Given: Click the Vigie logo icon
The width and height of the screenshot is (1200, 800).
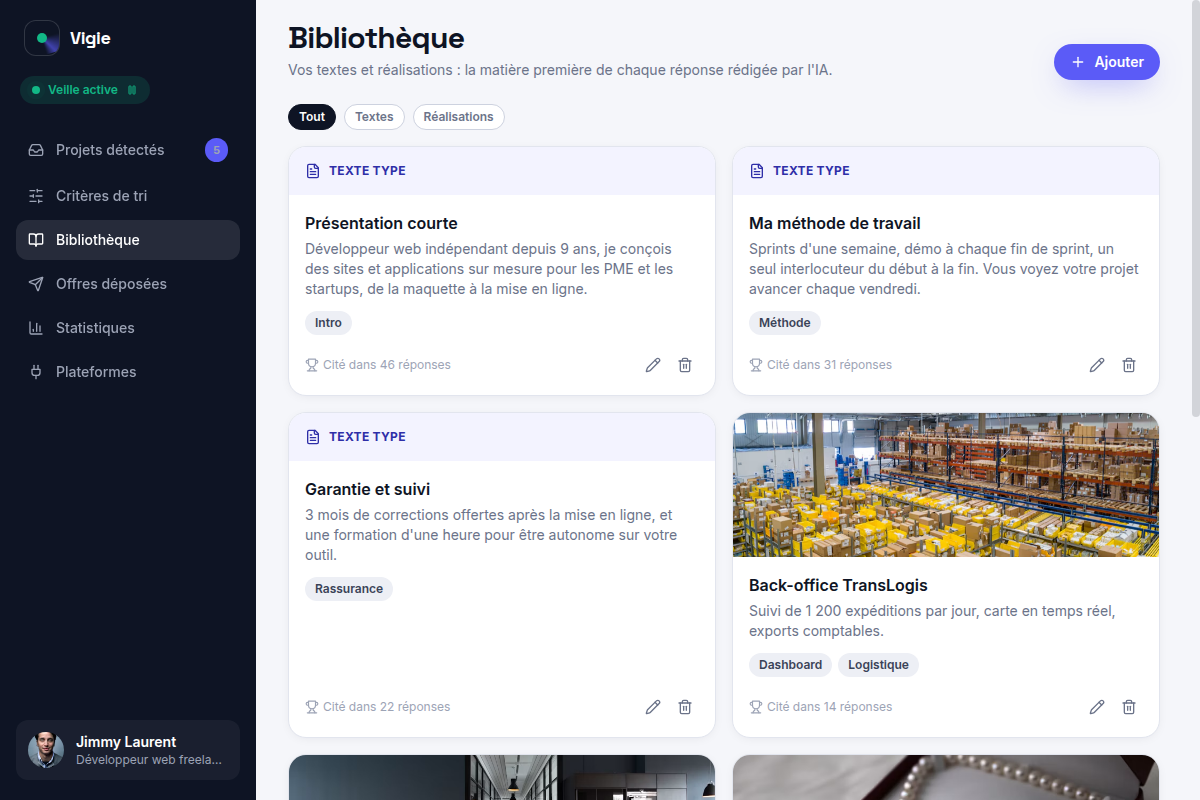Looking at the screenshot, I should [x=42, y=39].
